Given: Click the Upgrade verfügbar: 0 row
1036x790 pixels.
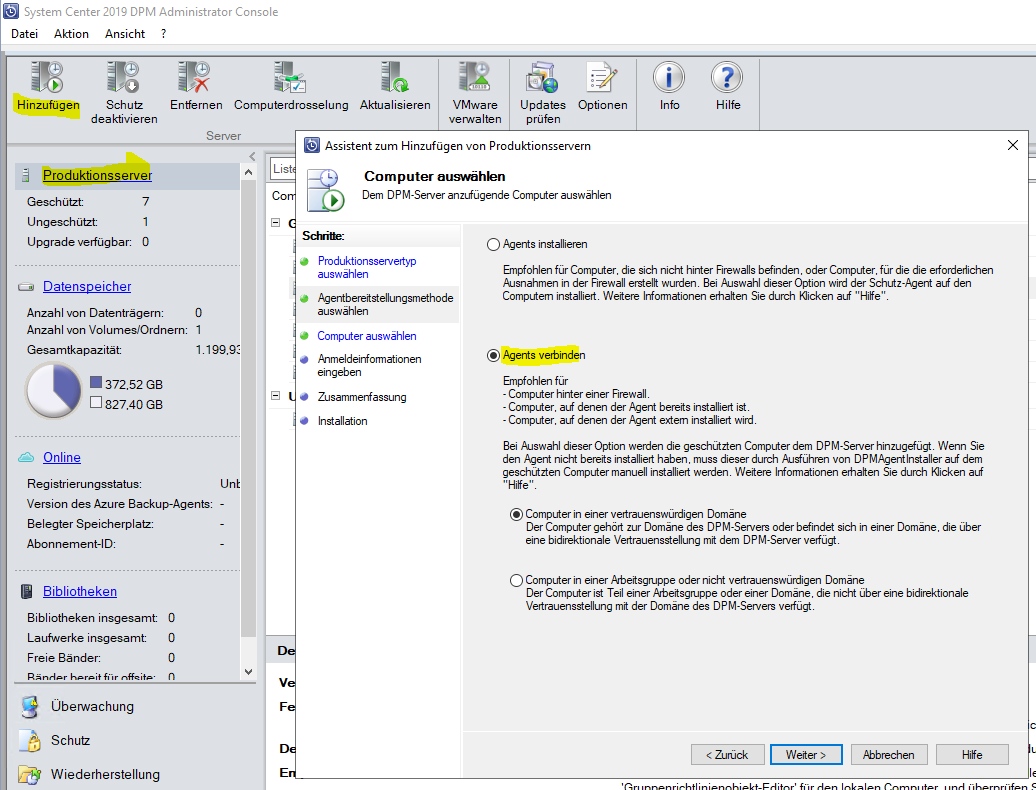Looking at the screenshot, I should point(89,242).
